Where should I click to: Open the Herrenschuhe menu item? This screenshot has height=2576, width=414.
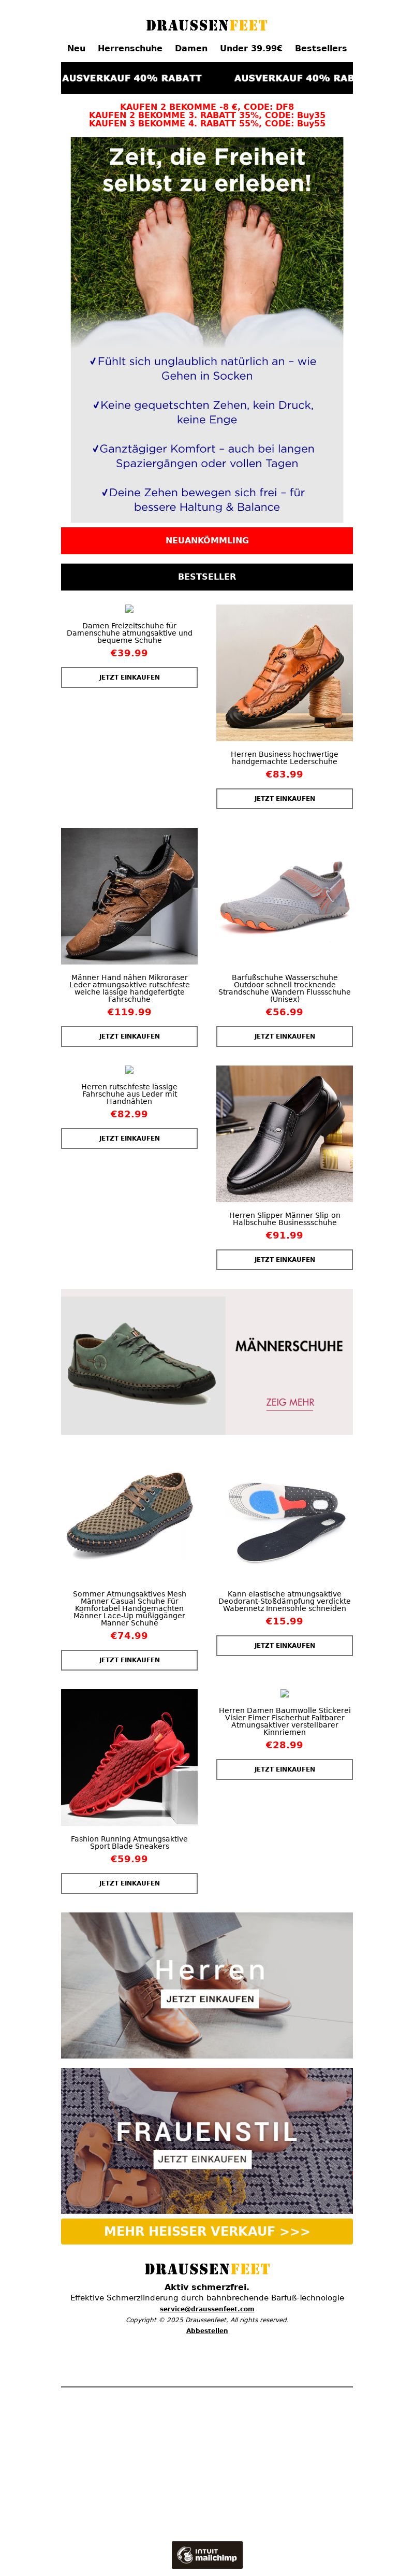tap(130, 48)
